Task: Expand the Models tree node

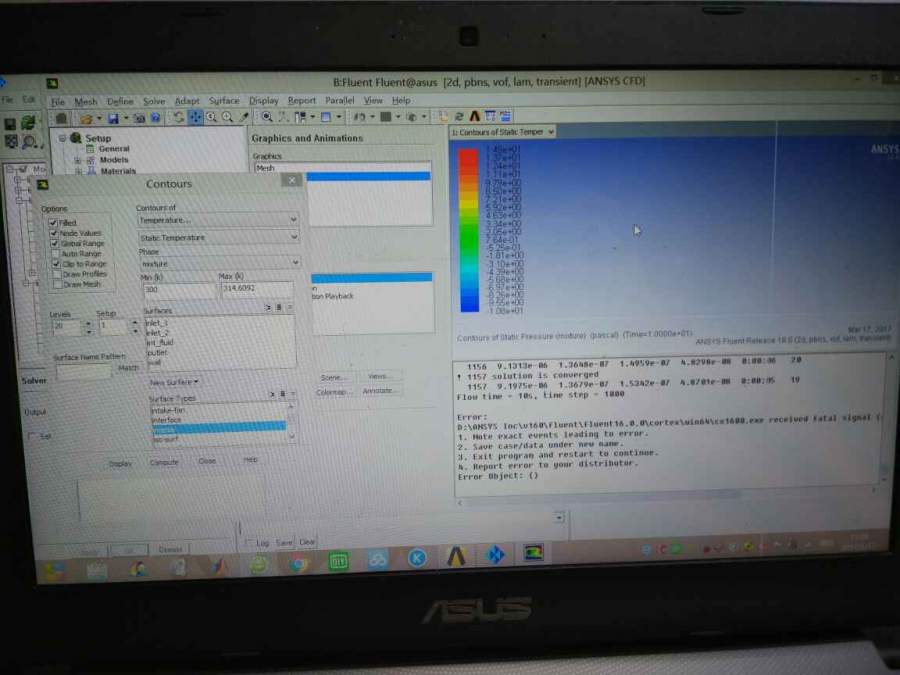Action: [x=77, y=160]
